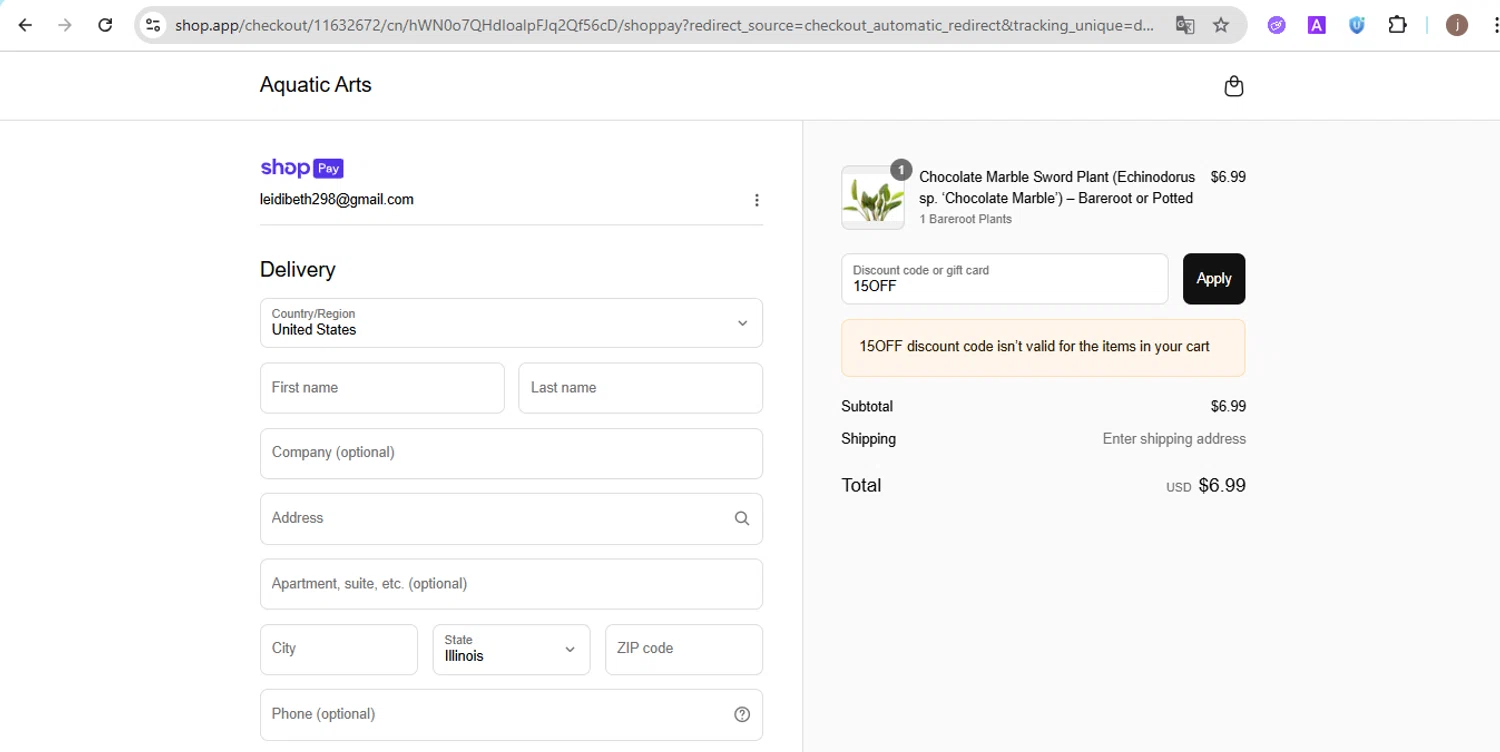This screenshot has height=752, width=1500.
Task: Click 'Enter shipping address' text
Action: pyautogui.click(x=1174, y=439)
